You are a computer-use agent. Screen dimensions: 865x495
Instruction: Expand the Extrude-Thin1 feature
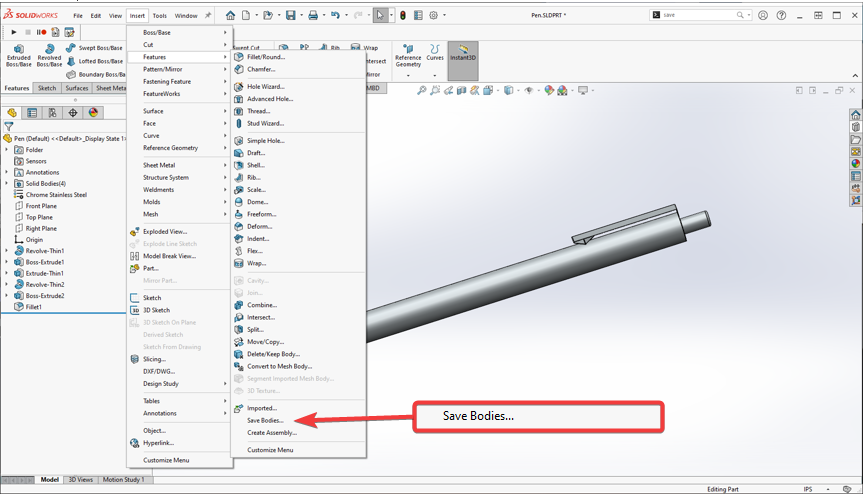7,273
